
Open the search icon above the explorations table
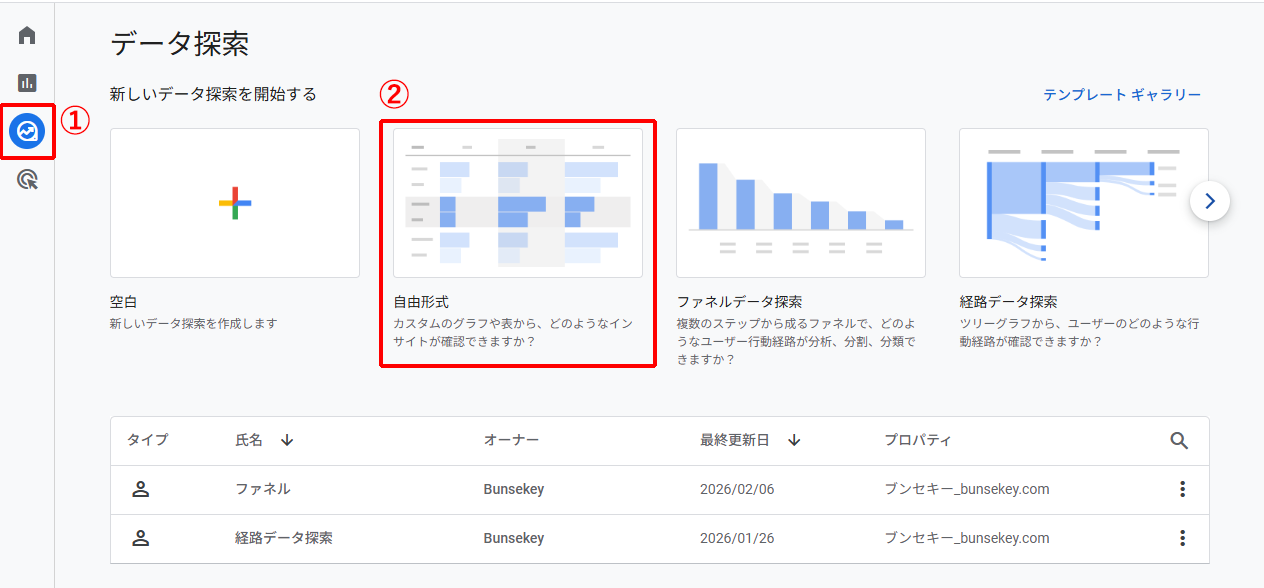pyautogui.click(x=1179, y=440)
